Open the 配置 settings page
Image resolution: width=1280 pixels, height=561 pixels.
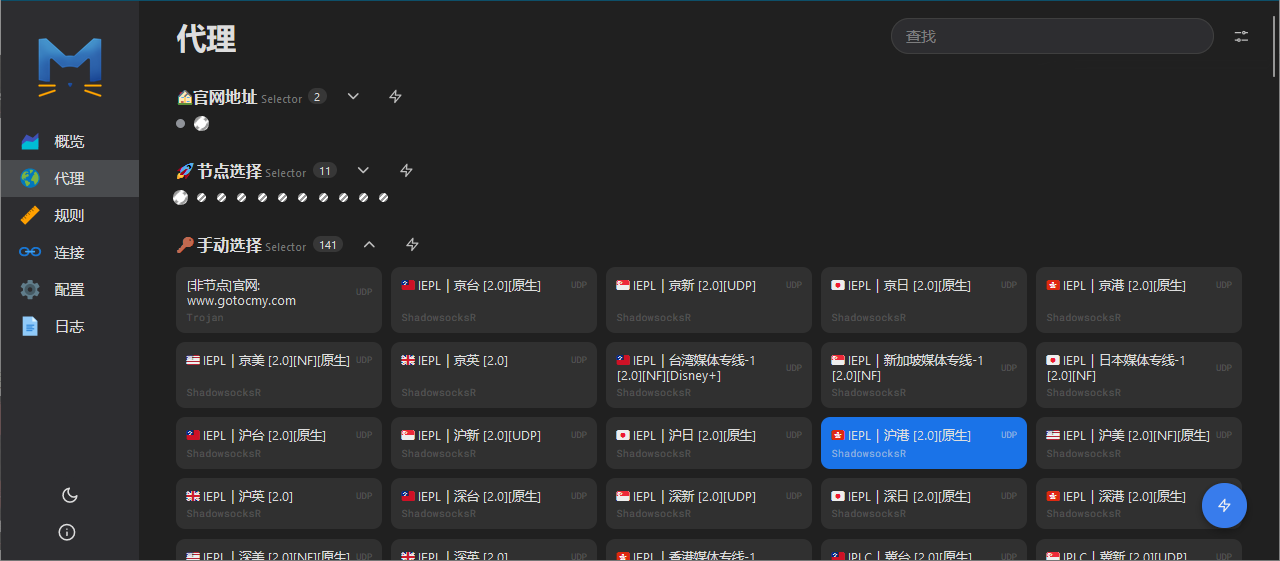coord(69,289)
